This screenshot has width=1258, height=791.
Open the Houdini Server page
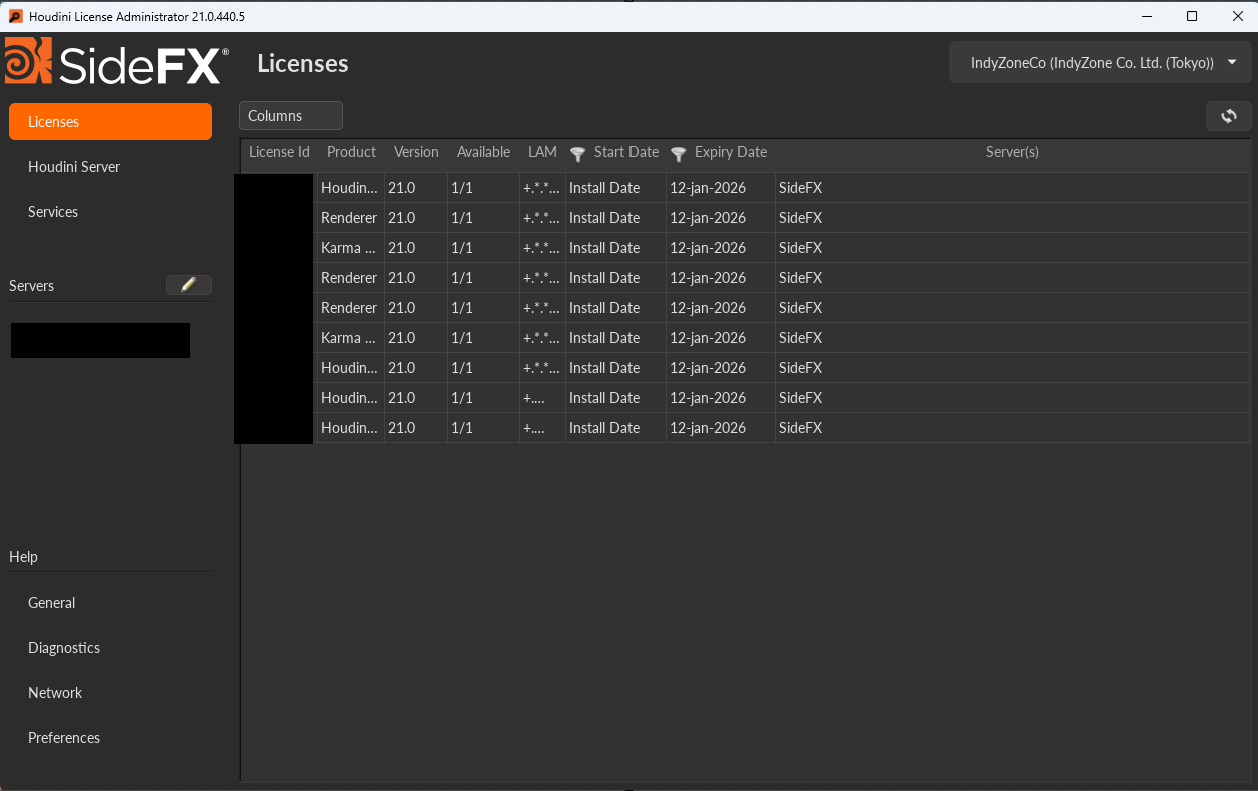pyautogui.click(x=74, y=167)
